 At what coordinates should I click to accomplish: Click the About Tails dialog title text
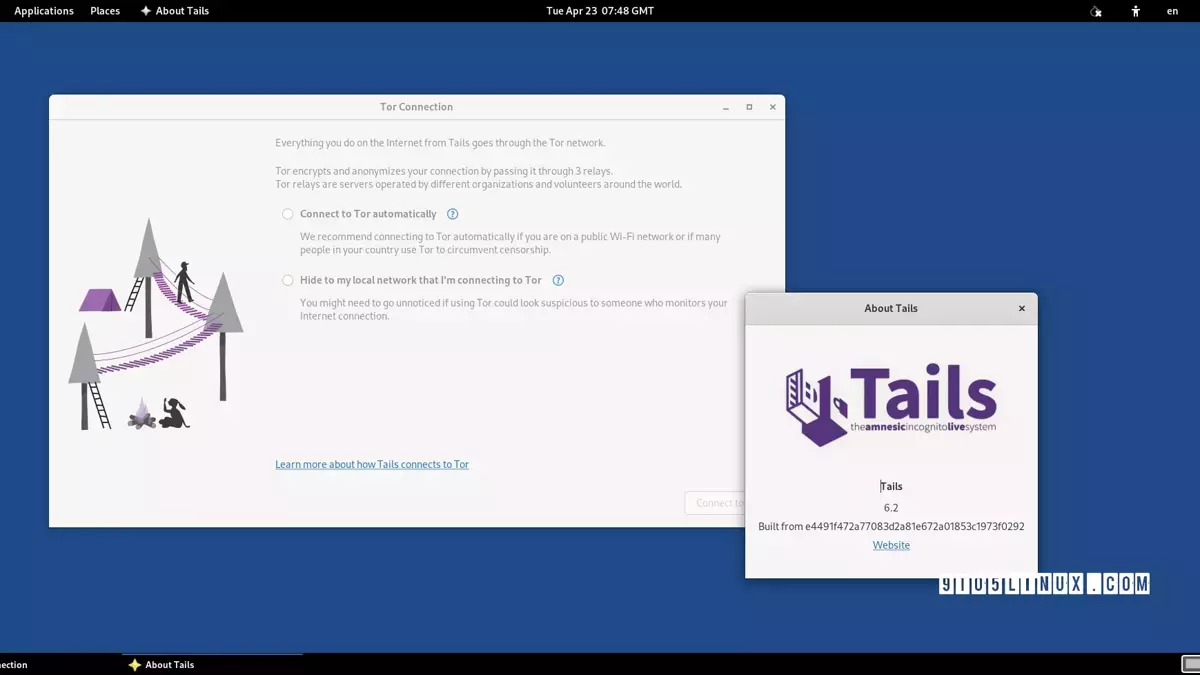(891, 308)
